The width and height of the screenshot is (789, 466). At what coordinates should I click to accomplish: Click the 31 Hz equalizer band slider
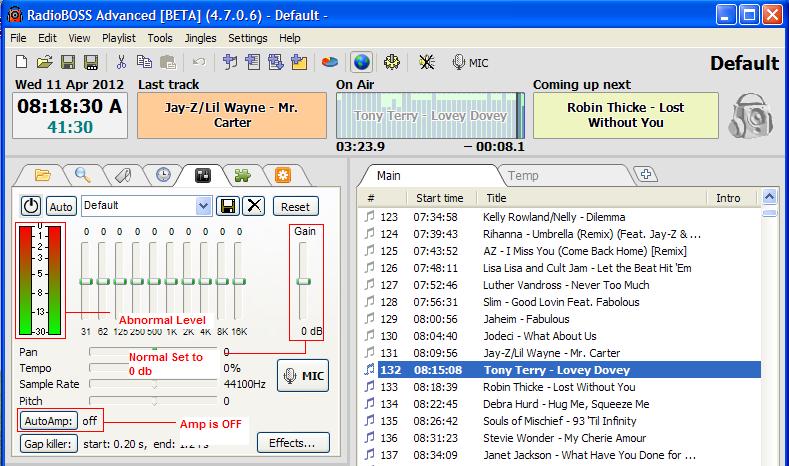pyautogui.click(x=86, y=281)
